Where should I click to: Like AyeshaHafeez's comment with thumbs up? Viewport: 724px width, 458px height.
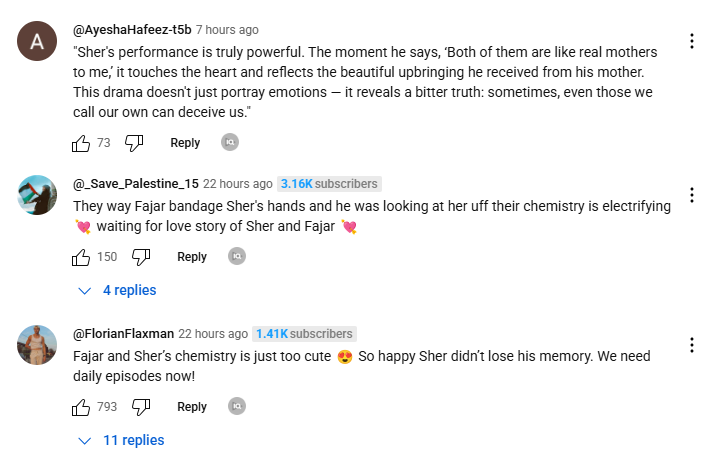click(x=82, y=143)
